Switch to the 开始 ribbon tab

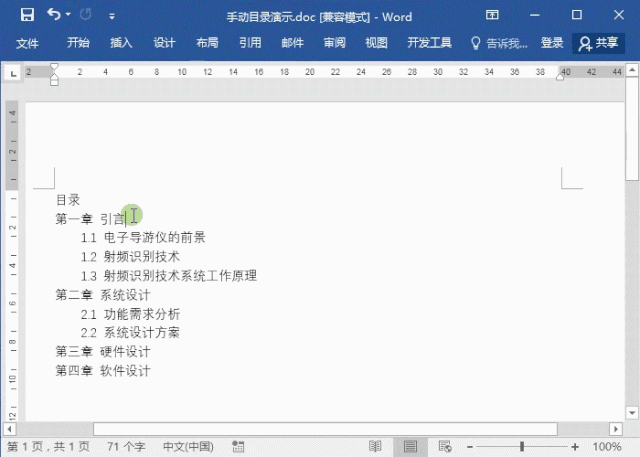coord(78,43)
